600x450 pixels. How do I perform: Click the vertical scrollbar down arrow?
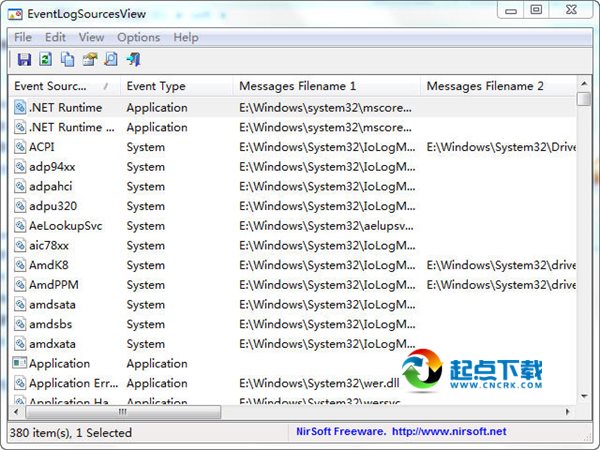point(584,396)
